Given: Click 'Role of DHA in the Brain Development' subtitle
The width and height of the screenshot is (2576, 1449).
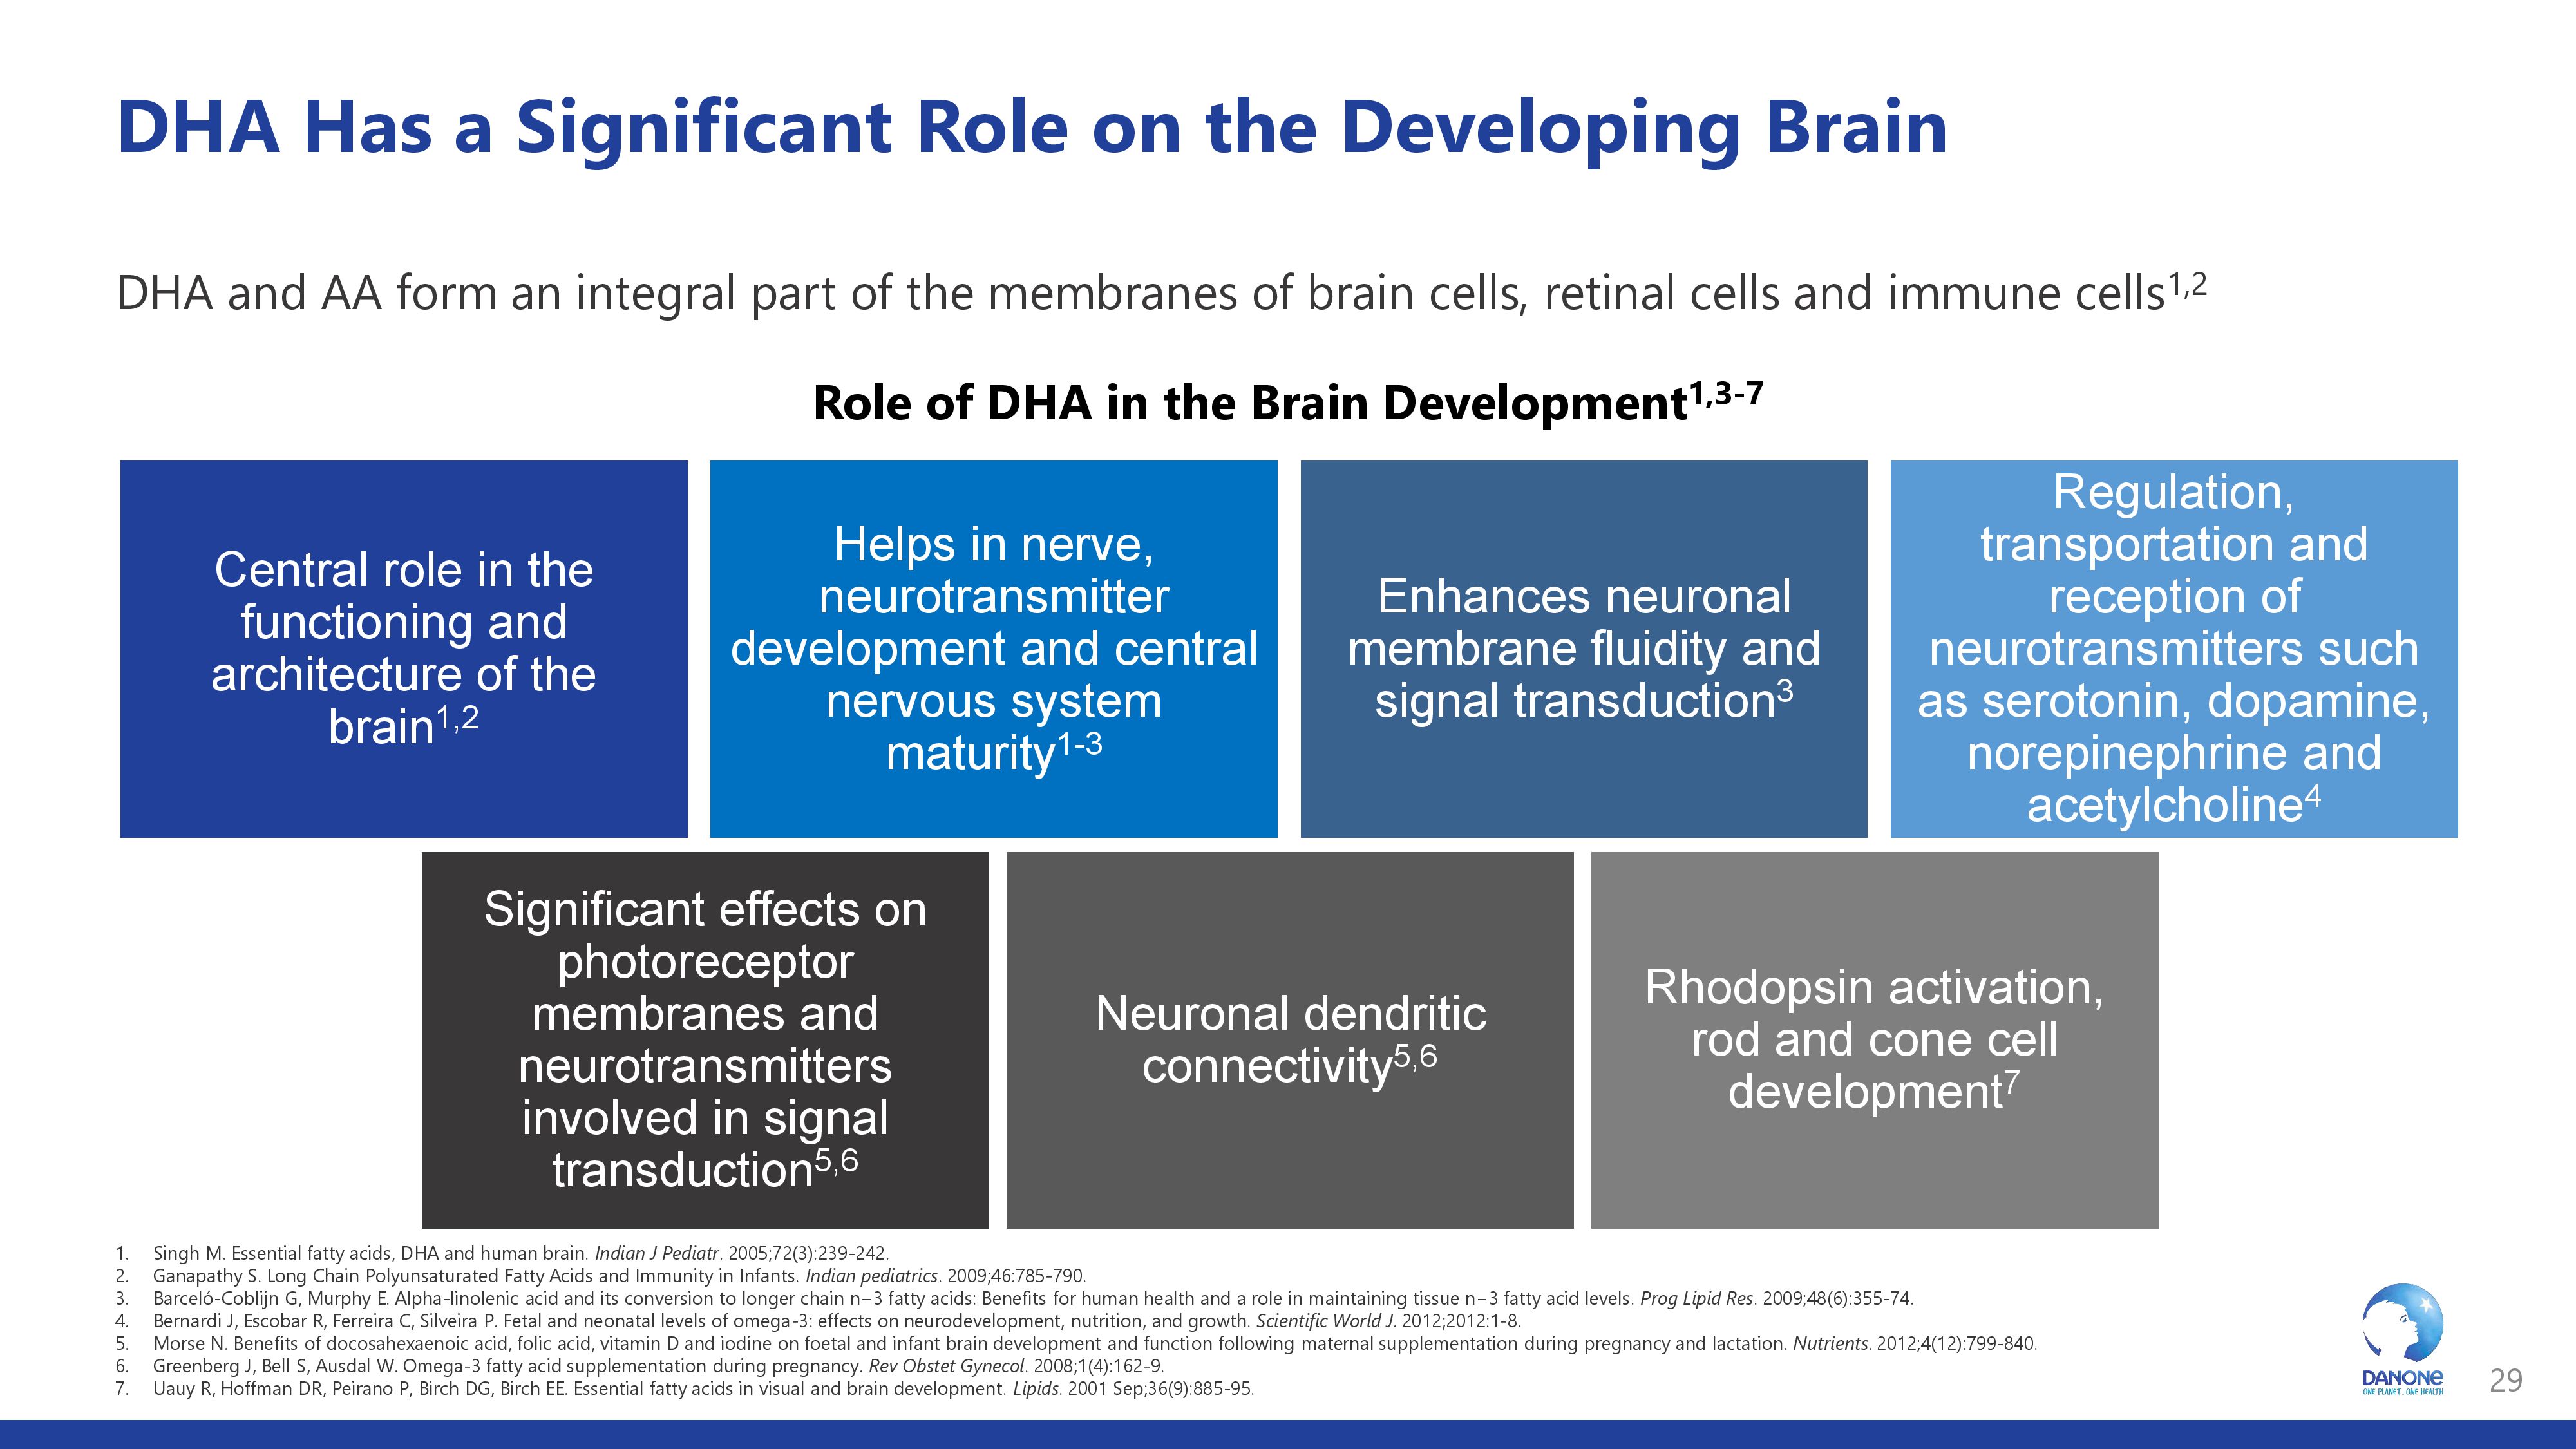Looking at the screenshot, I should [x=1287, y=403].
